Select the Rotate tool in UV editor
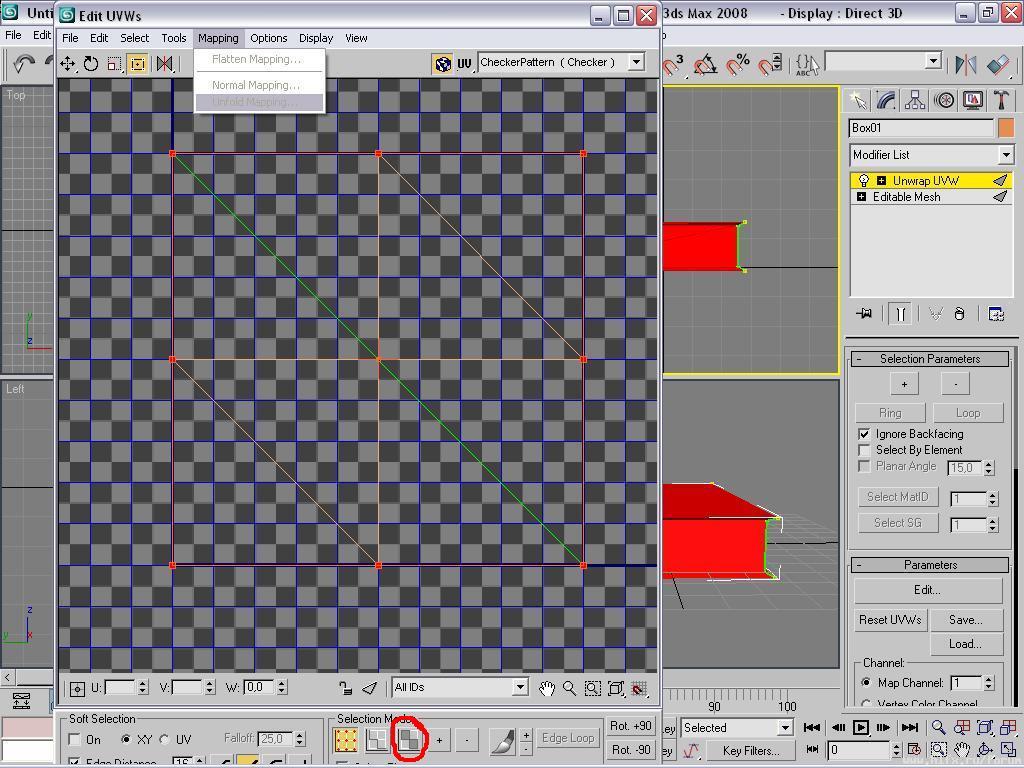 [91, 64]
